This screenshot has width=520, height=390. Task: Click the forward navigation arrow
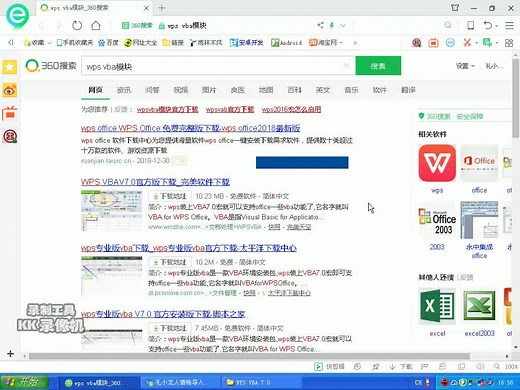[x=59, y=25]
